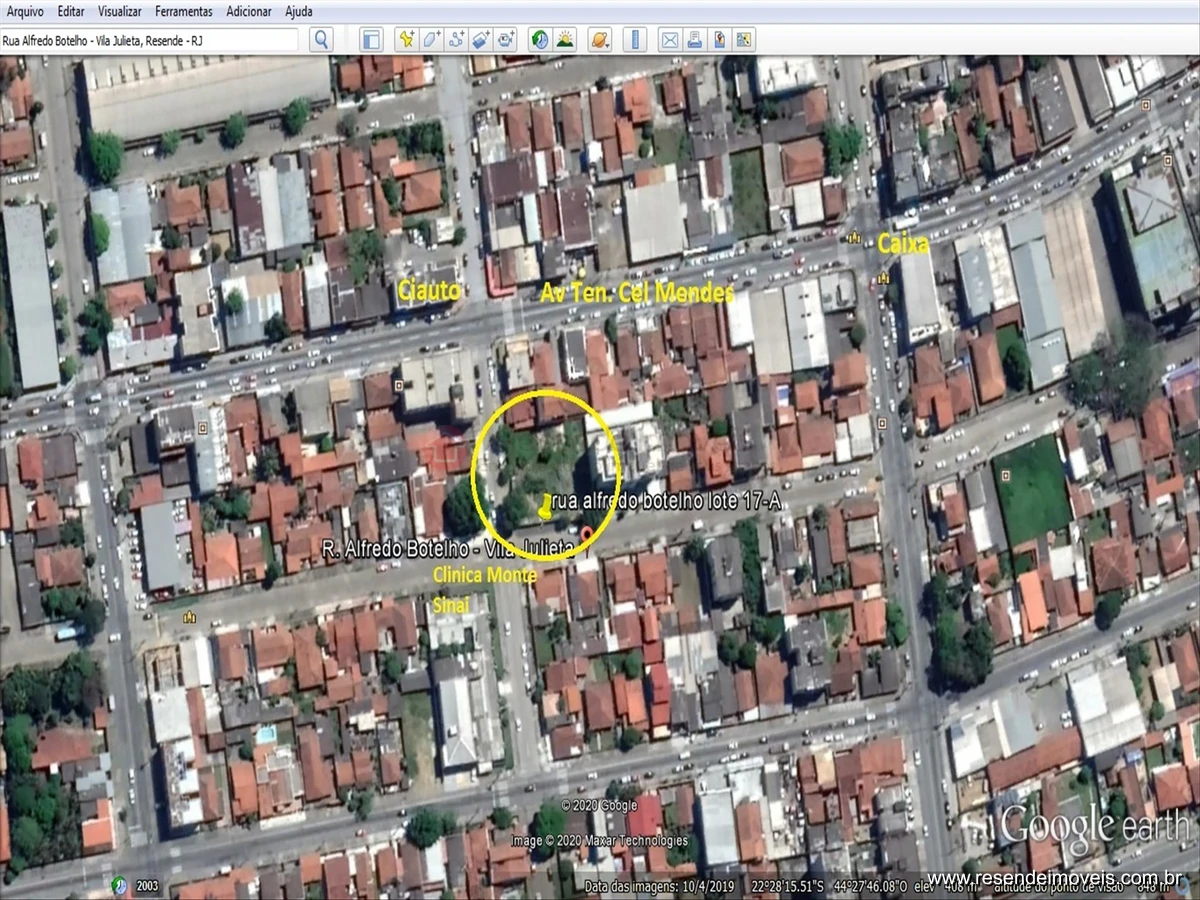Image resolution: width=1200 pixels, height=900 pixels.
Task: Click the search magnifier button
Action: [321, 40]
